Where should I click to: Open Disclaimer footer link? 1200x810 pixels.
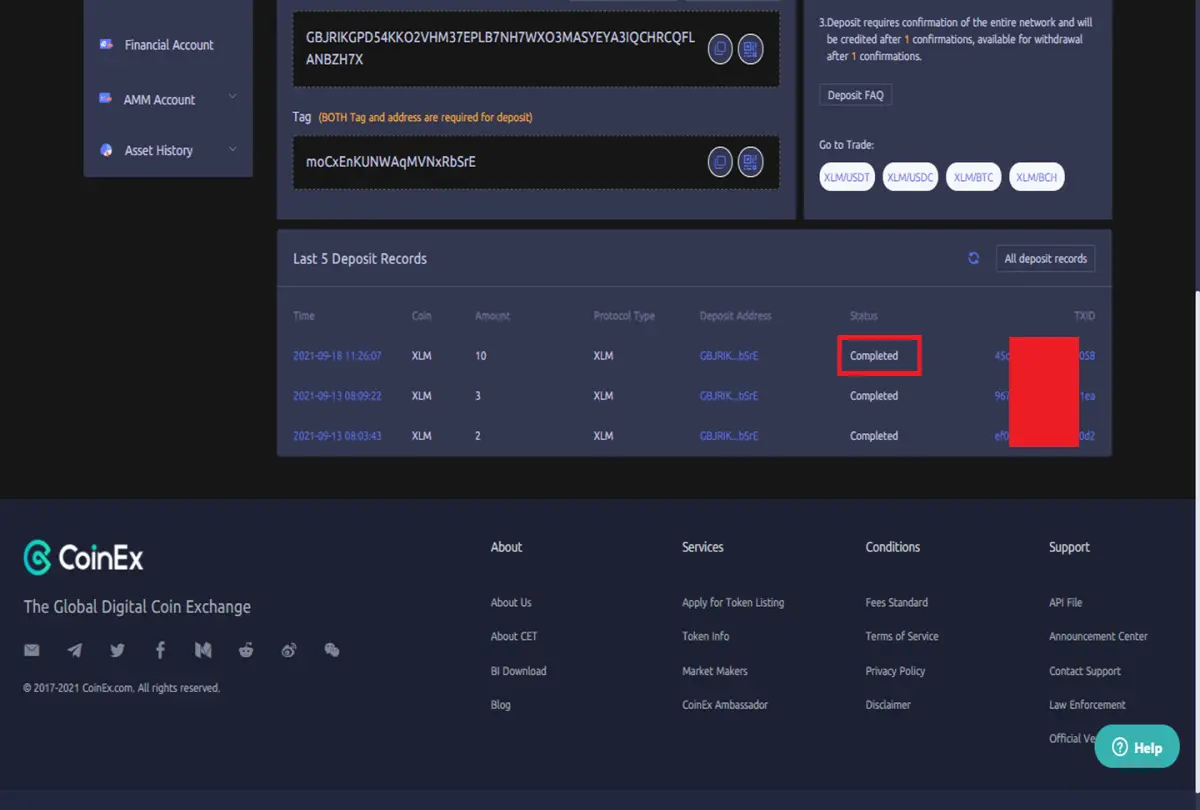(x=888, y=705)
